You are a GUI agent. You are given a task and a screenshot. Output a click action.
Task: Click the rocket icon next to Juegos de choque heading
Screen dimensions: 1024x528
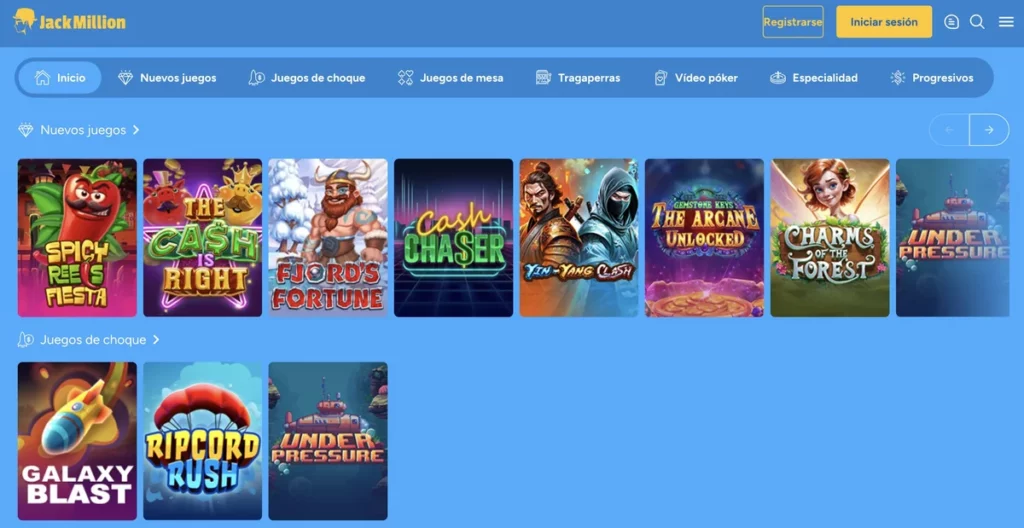click(x=25, y=340)
